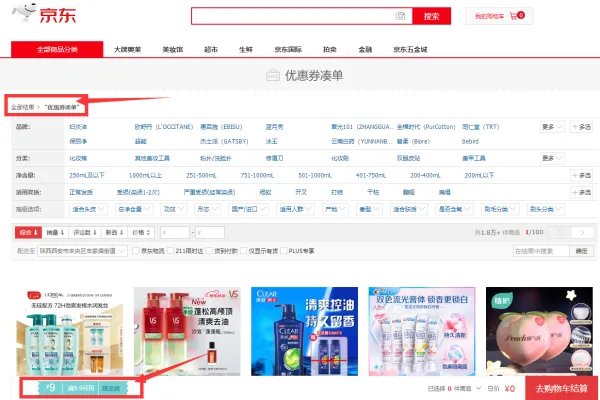Image resolution: width=600 pixels, height=400 pixels.
Task: Click 全部结果 breadcrumb link
Action: (22, 107)
